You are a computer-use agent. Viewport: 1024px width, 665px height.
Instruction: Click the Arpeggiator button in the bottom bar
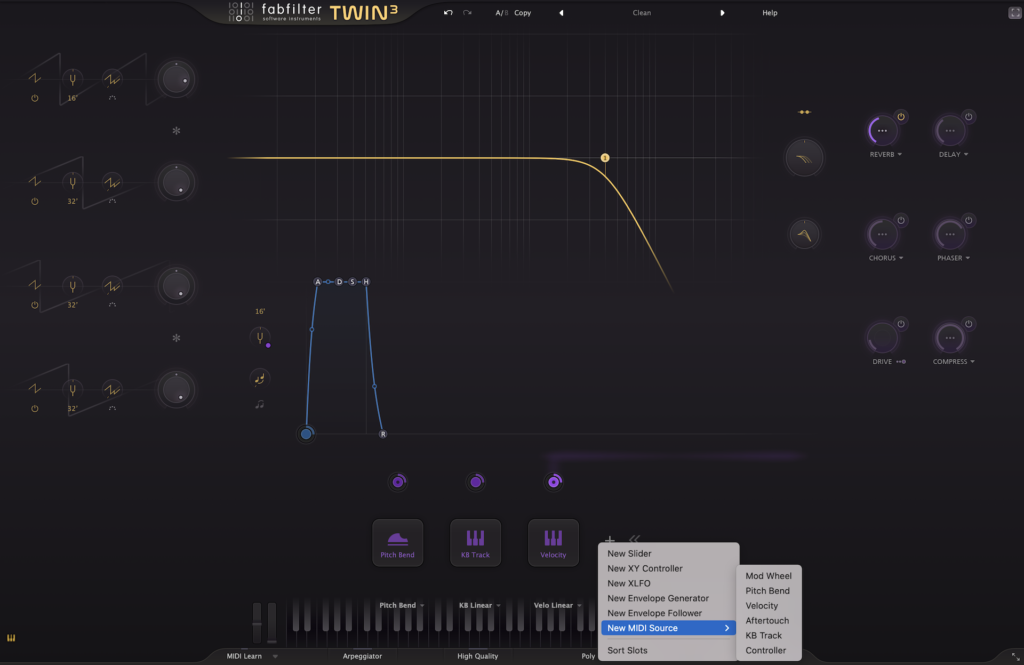362,656
